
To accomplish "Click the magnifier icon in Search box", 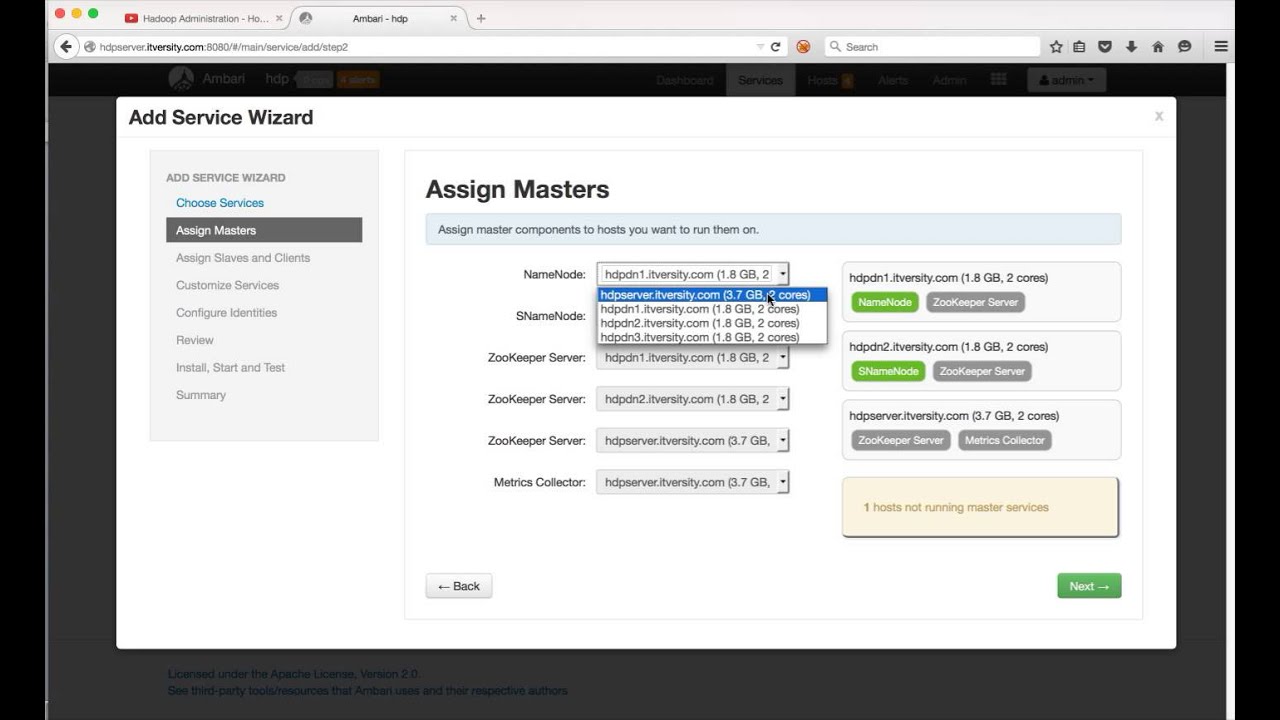I will coord(835,46).
